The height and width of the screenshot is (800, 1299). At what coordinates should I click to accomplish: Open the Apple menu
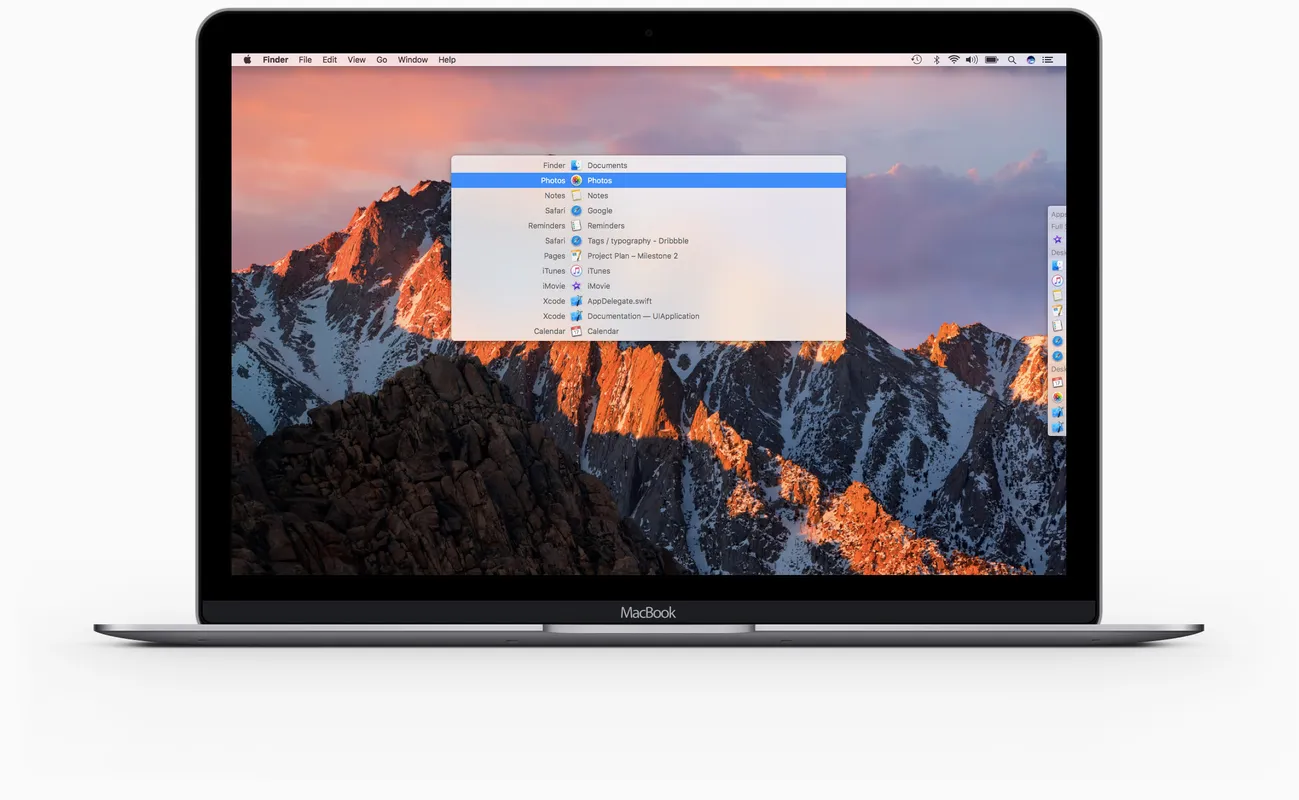pos(248,60)
